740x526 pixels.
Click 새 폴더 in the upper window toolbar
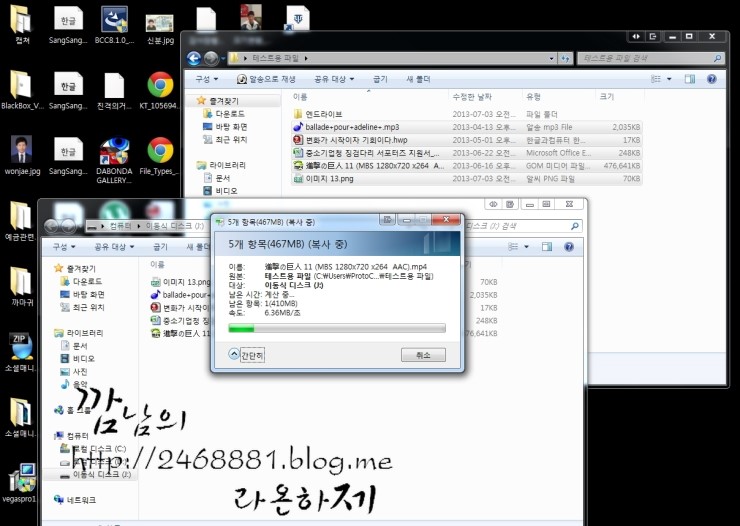click(417, 79)
